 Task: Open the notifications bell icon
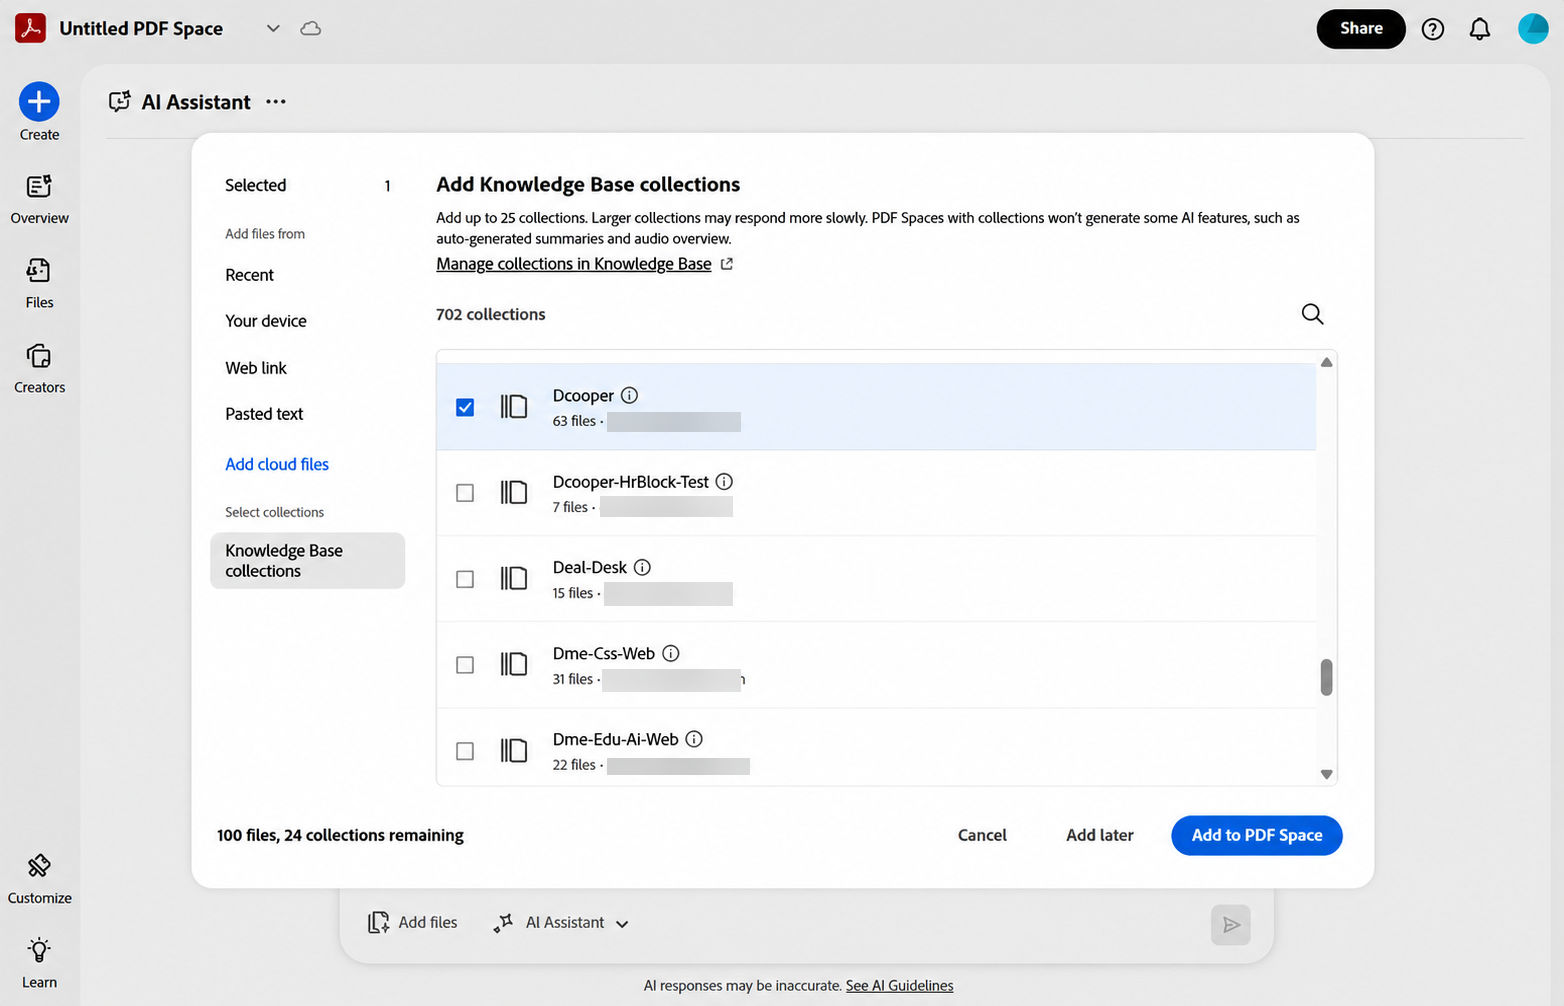coord(1480,29)
